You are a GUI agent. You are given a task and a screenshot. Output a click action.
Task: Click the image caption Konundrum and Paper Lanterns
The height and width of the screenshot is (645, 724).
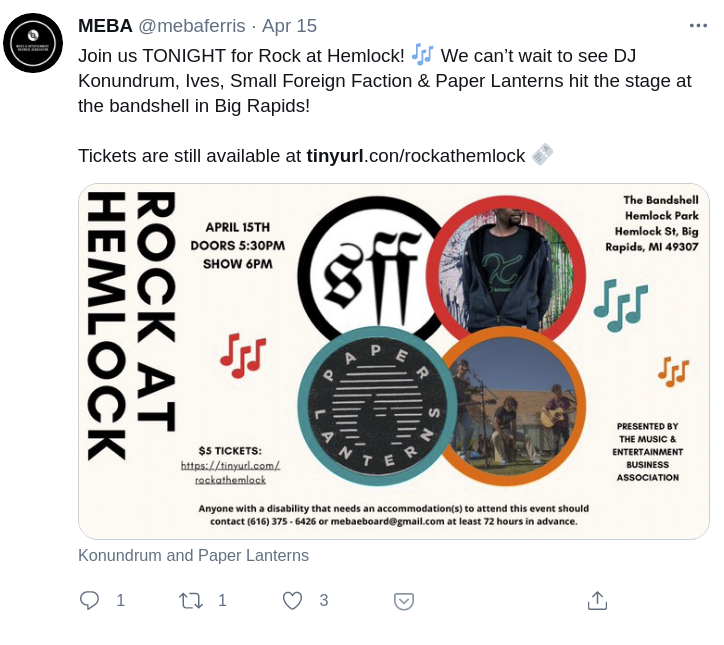pyautogui.click(x=193, y=555)
